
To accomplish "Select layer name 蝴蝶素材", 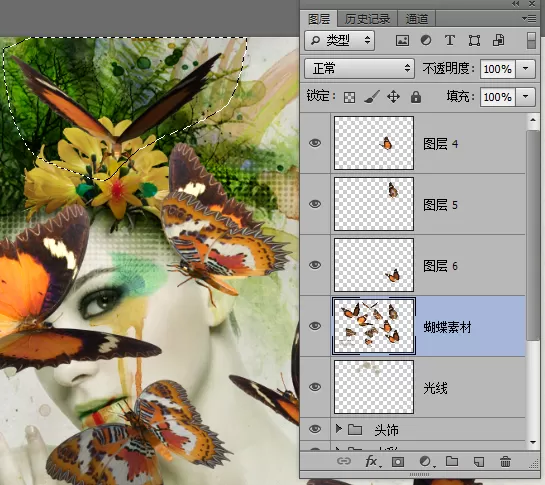I will pyautogui.click(x=447, y=327).
